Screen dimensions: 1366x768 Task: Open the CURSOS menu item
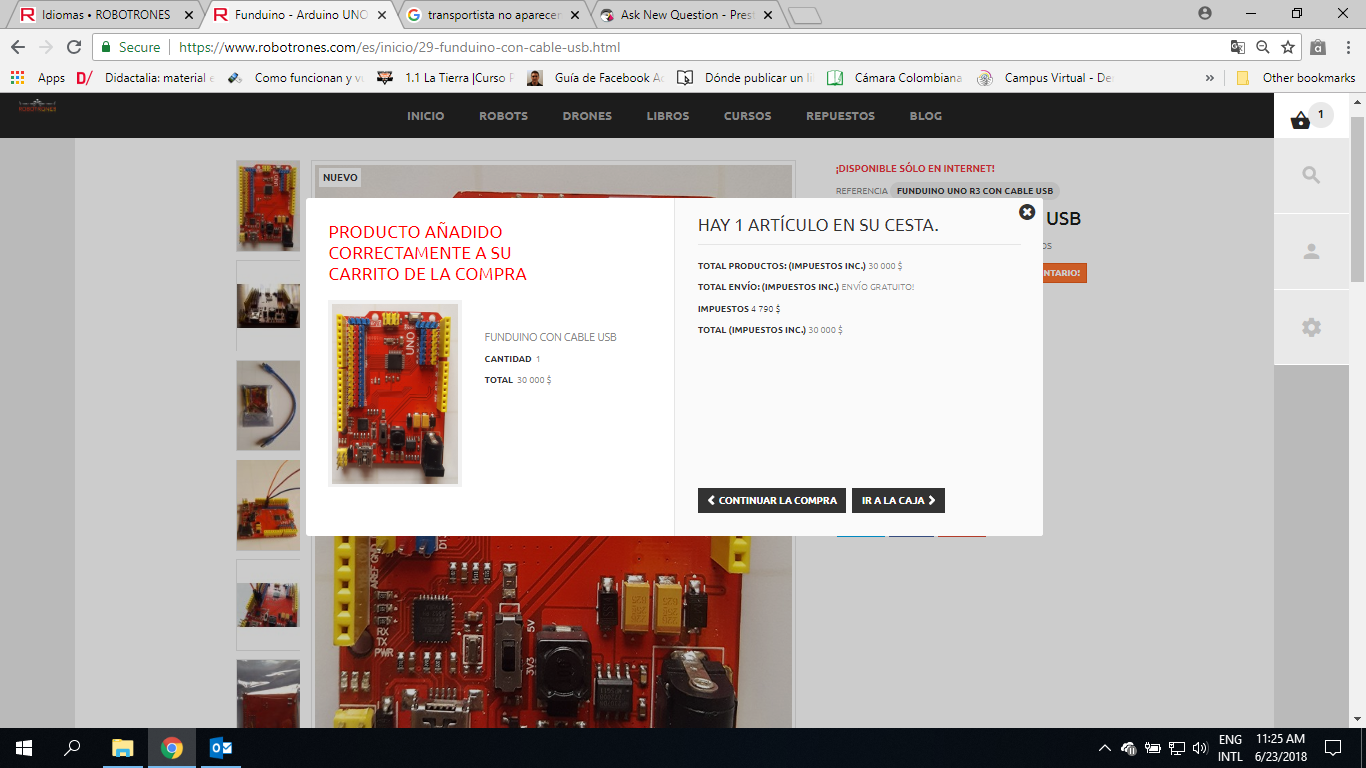pyautogui.click(x=748, y=116)
